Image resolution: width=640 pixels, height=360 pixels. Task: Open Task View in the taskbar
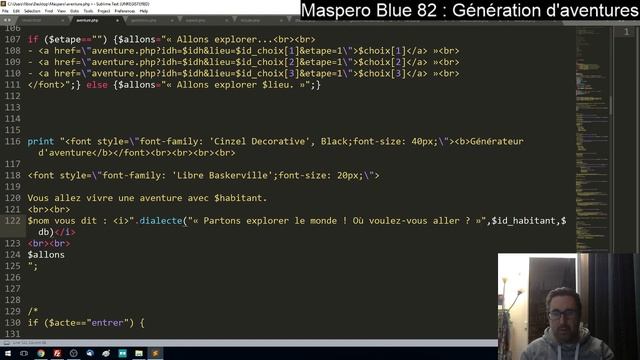[x=24, y=353]
